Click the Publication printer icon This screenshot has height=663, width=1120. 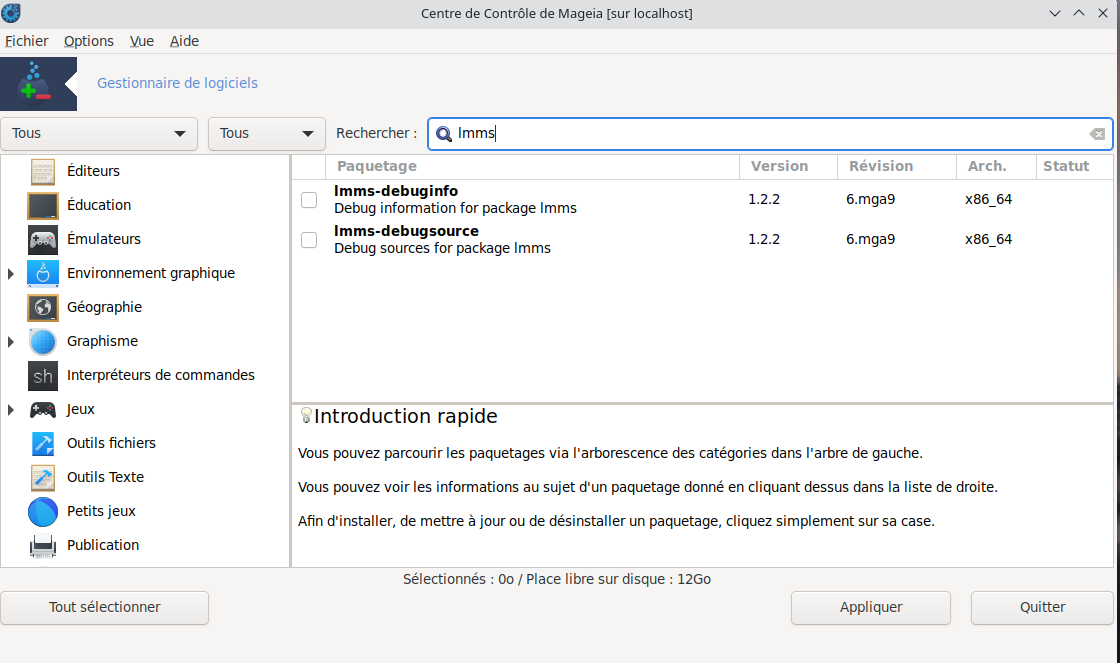[x=43, y=545]
